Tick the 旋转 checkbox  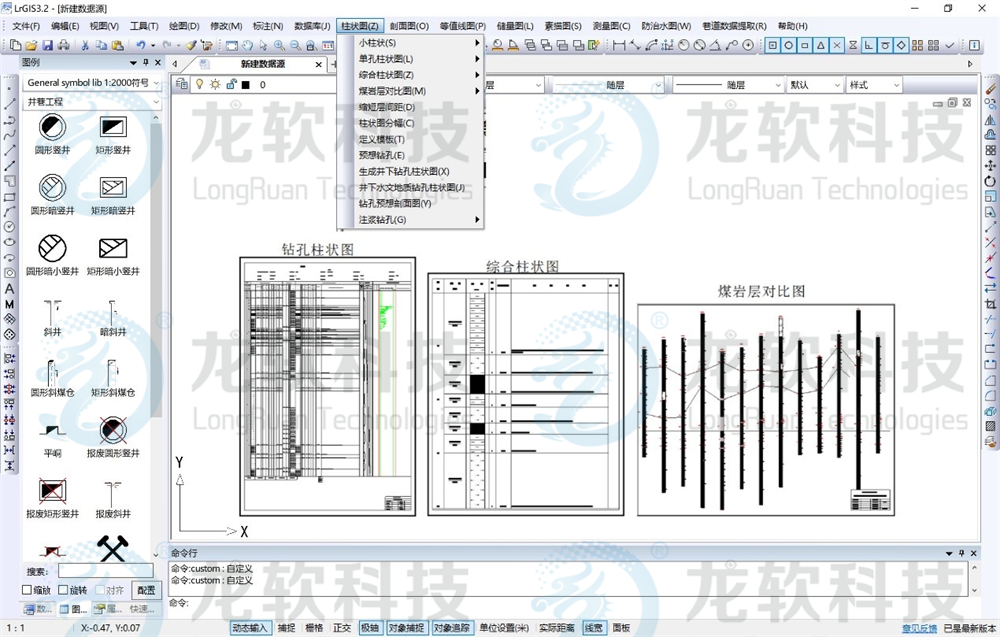click(x=64, y=590)
